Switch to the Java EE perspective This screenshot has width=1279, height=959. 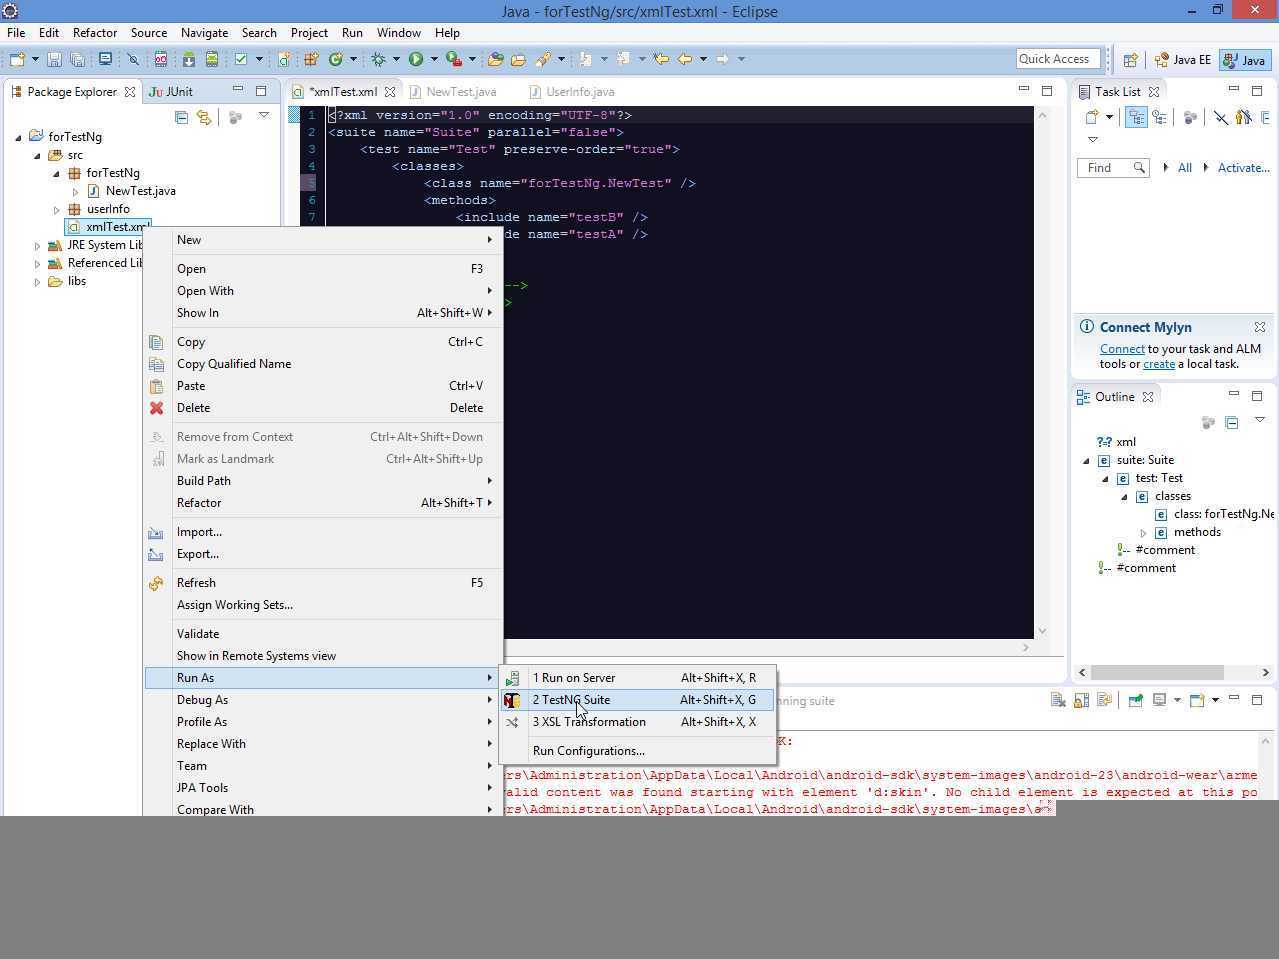coord(1182,60)
